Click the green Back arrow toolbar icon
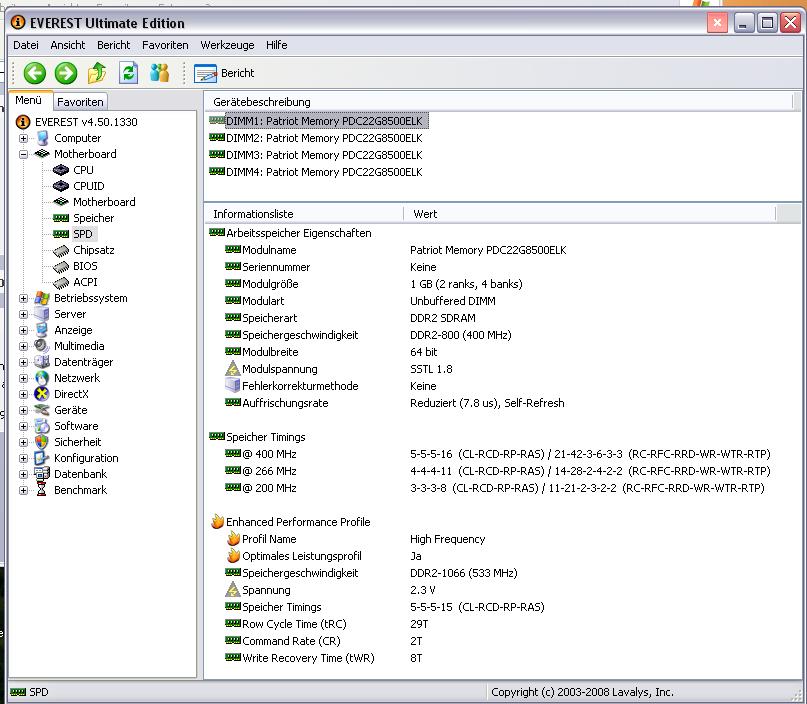 click(34, 73)
